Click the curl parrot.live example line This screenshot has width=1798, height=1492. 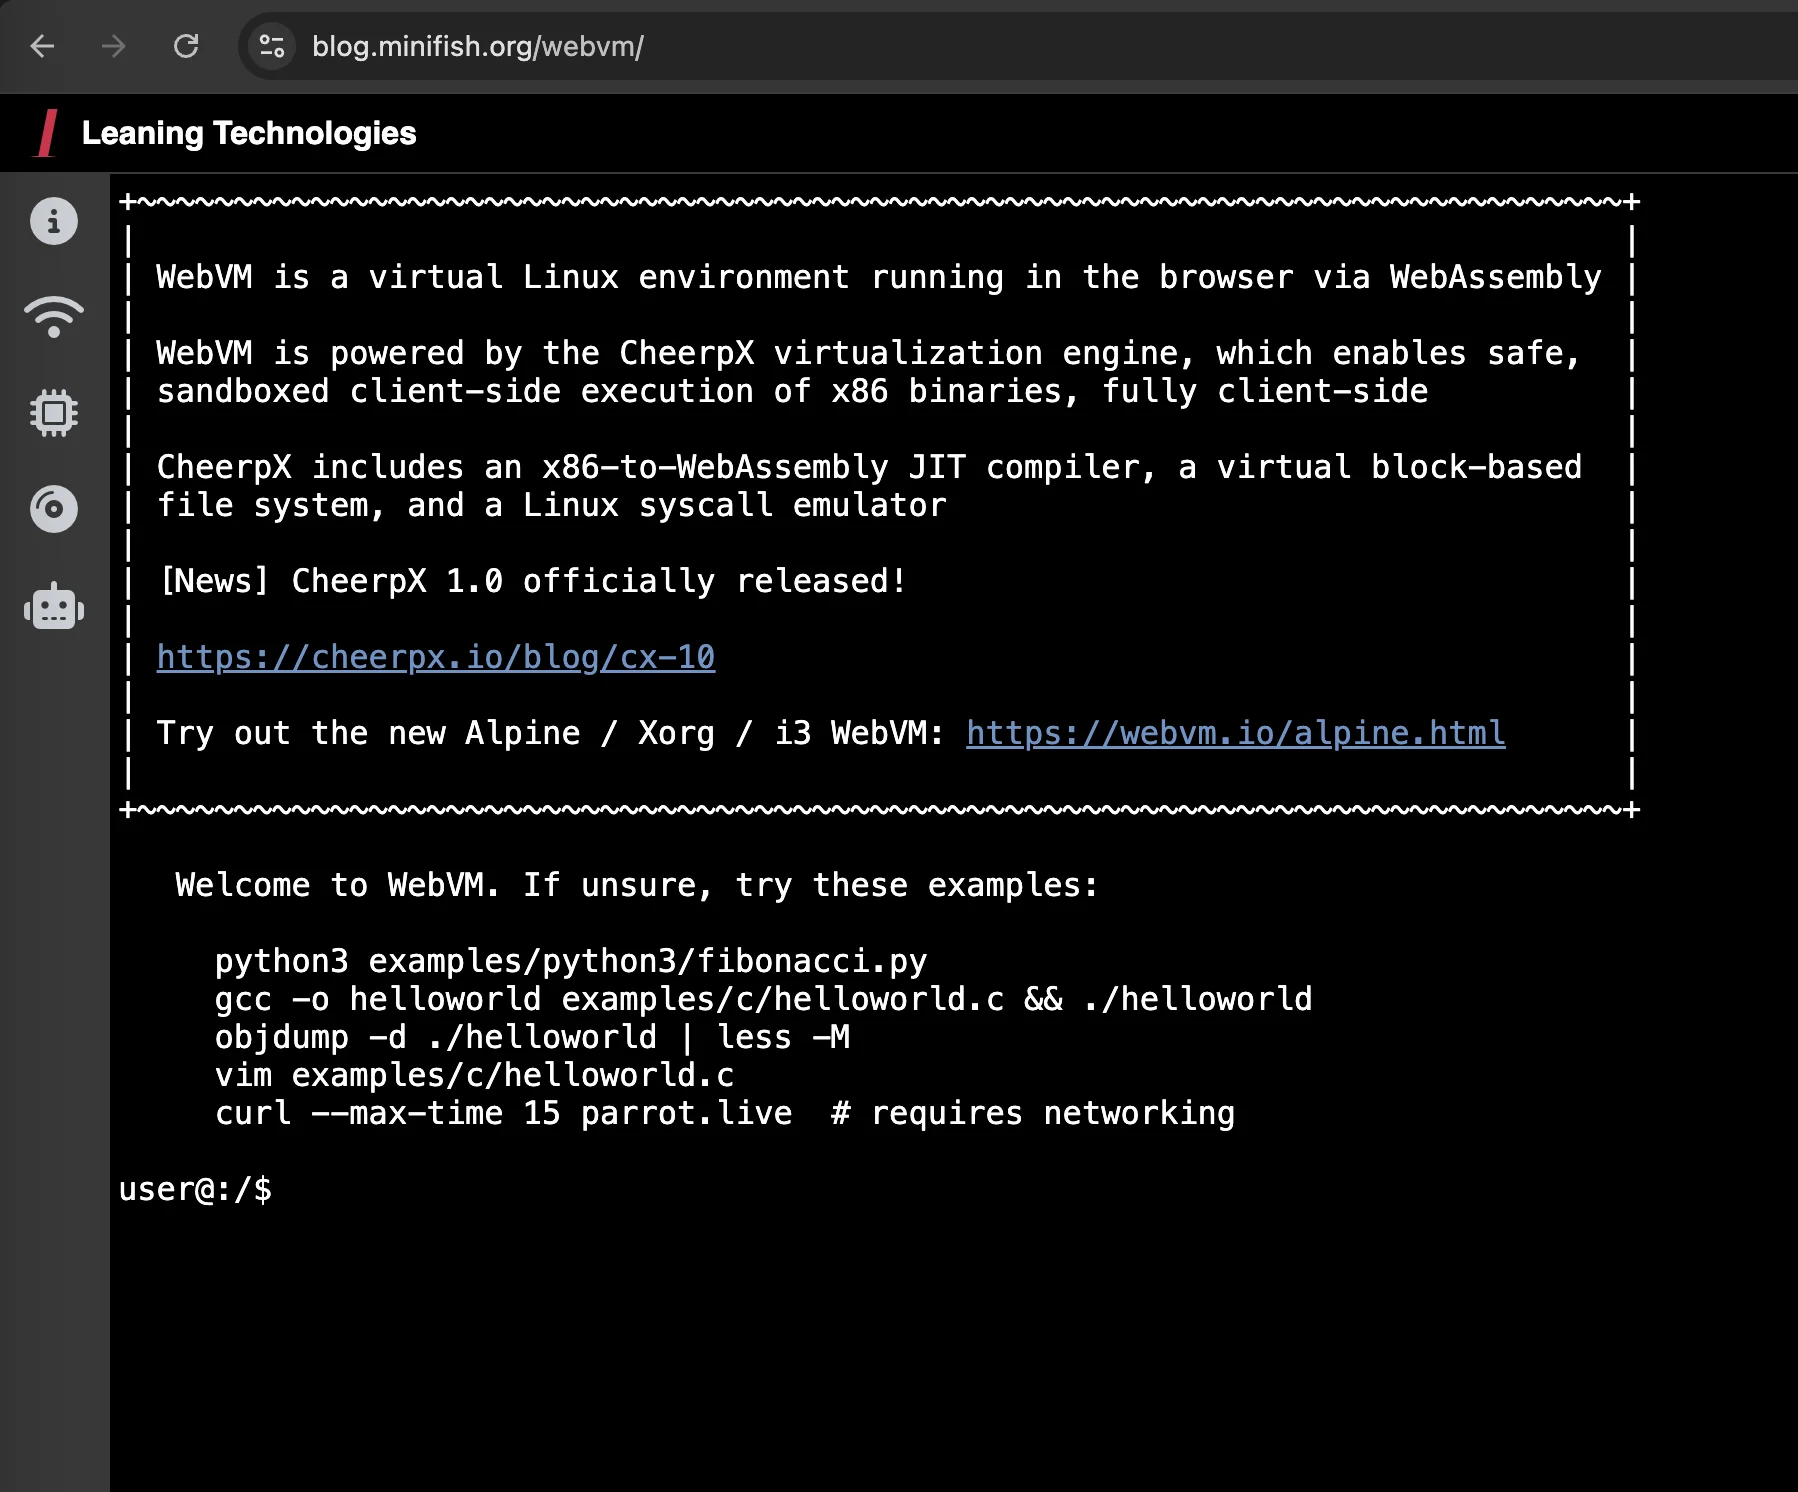click(x=725, y=1113)
